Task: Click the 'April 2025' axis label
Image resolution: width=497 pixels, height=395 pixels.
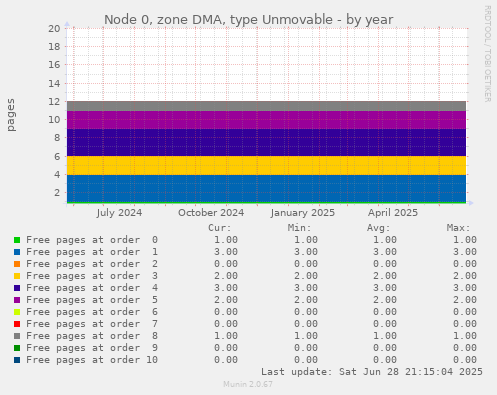Action: pyautogui.click(x=393, y=213)
